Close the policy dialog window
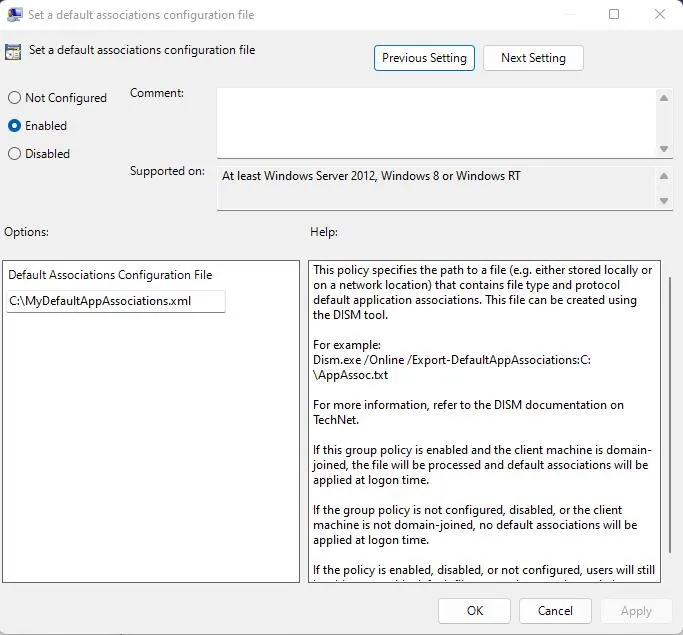The width and height of the screenshot is (683, 635). pos(660,14)
